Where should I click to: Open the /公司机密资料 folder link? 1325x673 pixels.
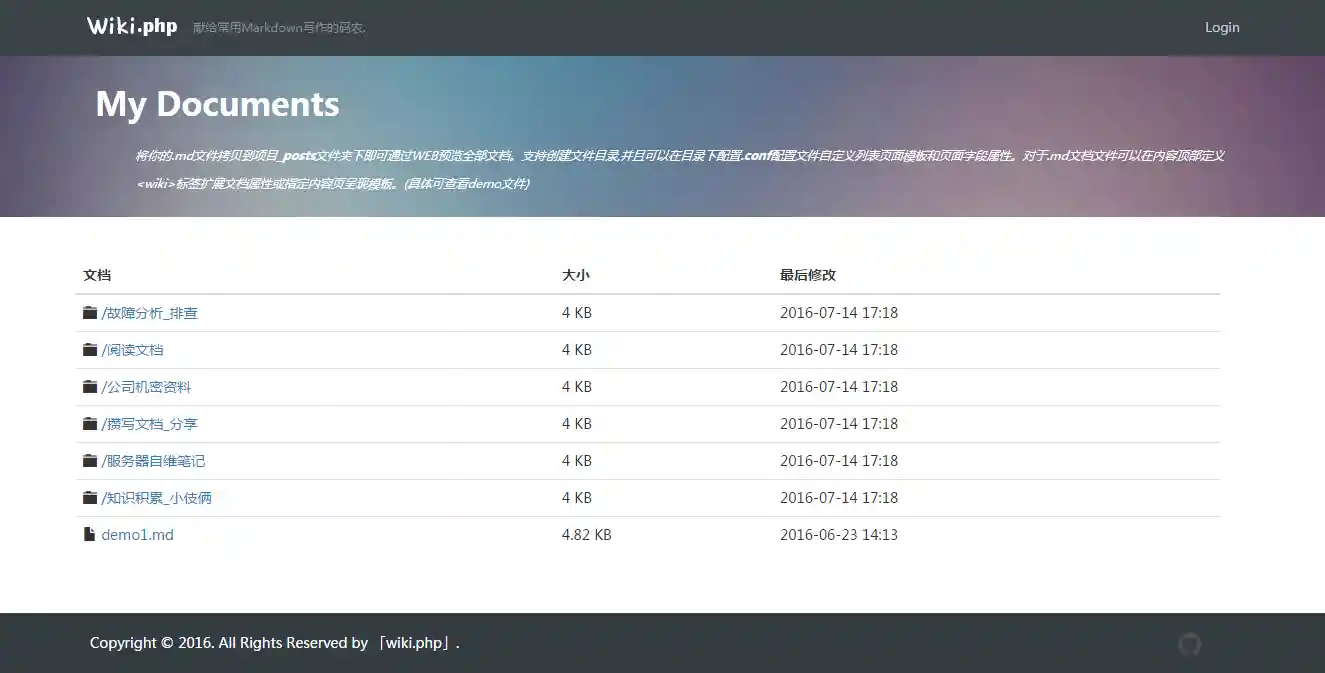pyautogui.click(x=146, y=387)
